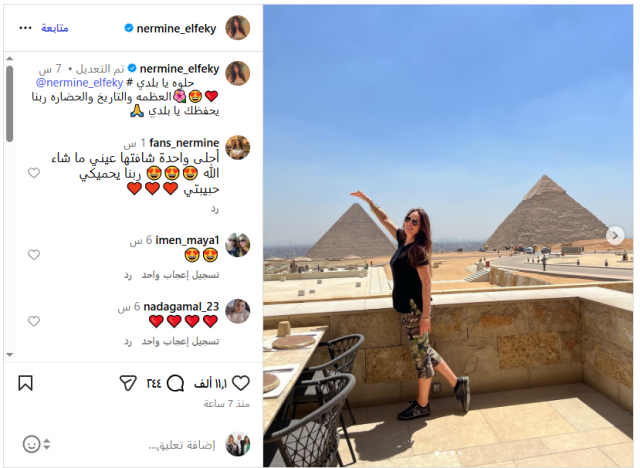Click the verified badge beside the header username
The height and width of the screenshot is (468, 640).
(129, 28)
